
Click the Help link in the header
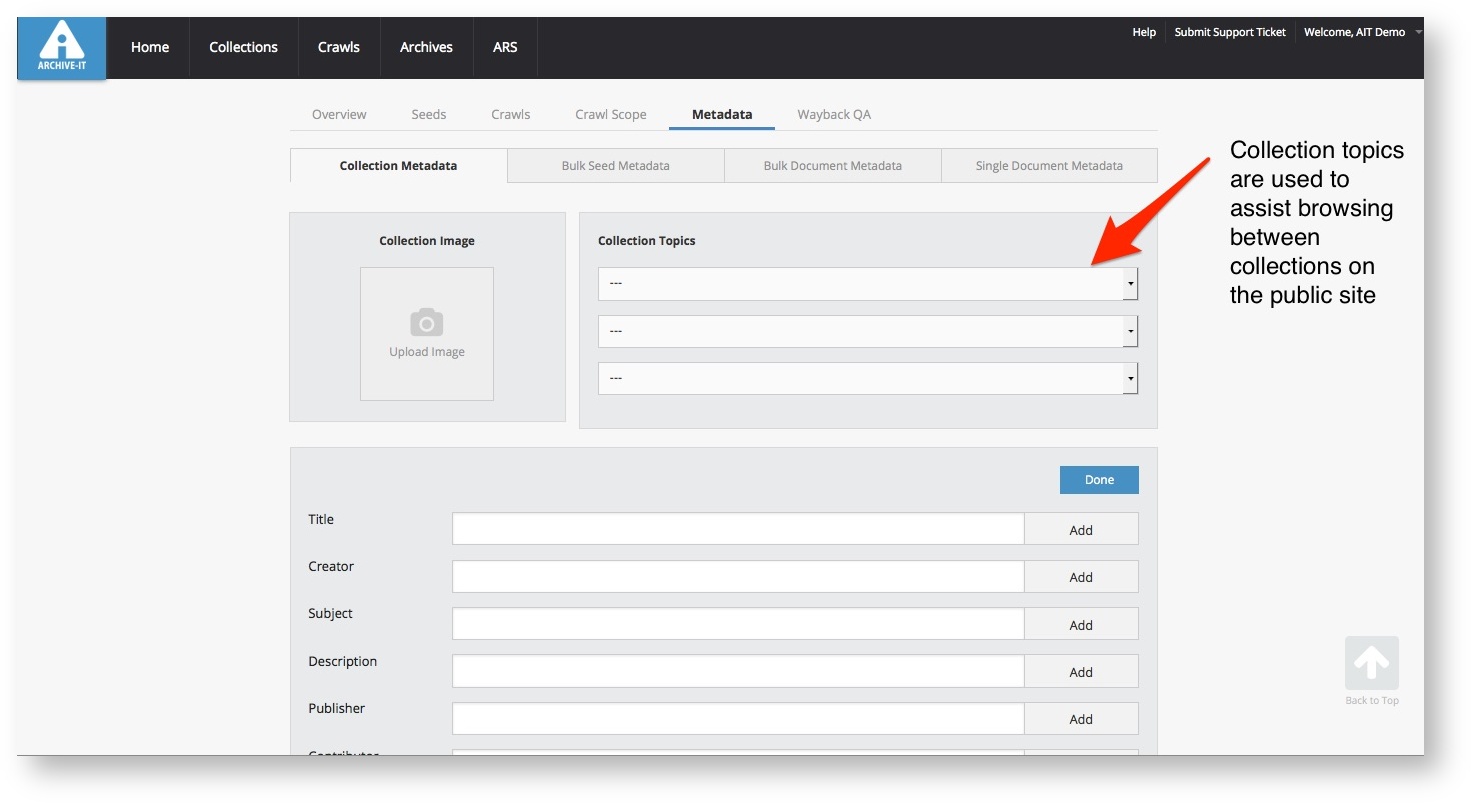tap(1143, 32)
